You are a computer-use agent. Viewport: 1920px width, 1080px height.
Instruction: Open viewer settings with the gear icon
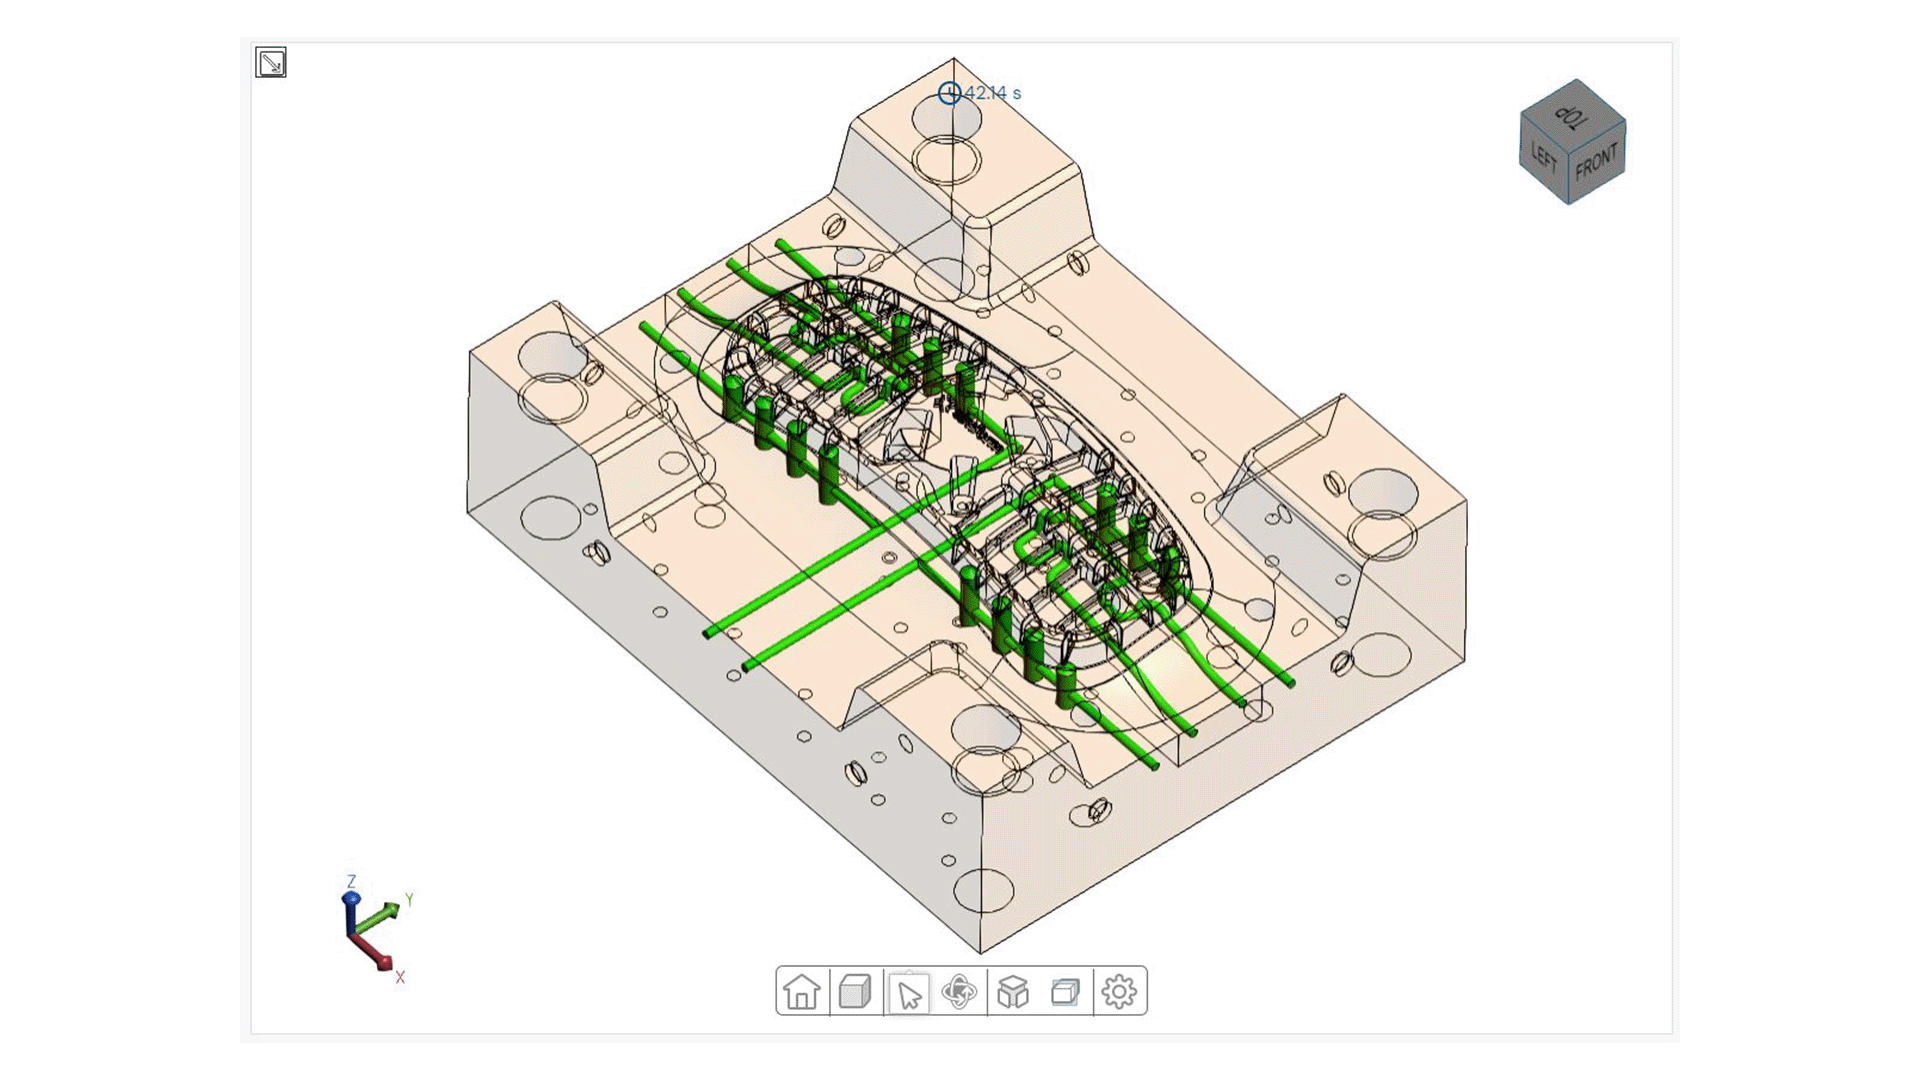(x=1121, y=992)
